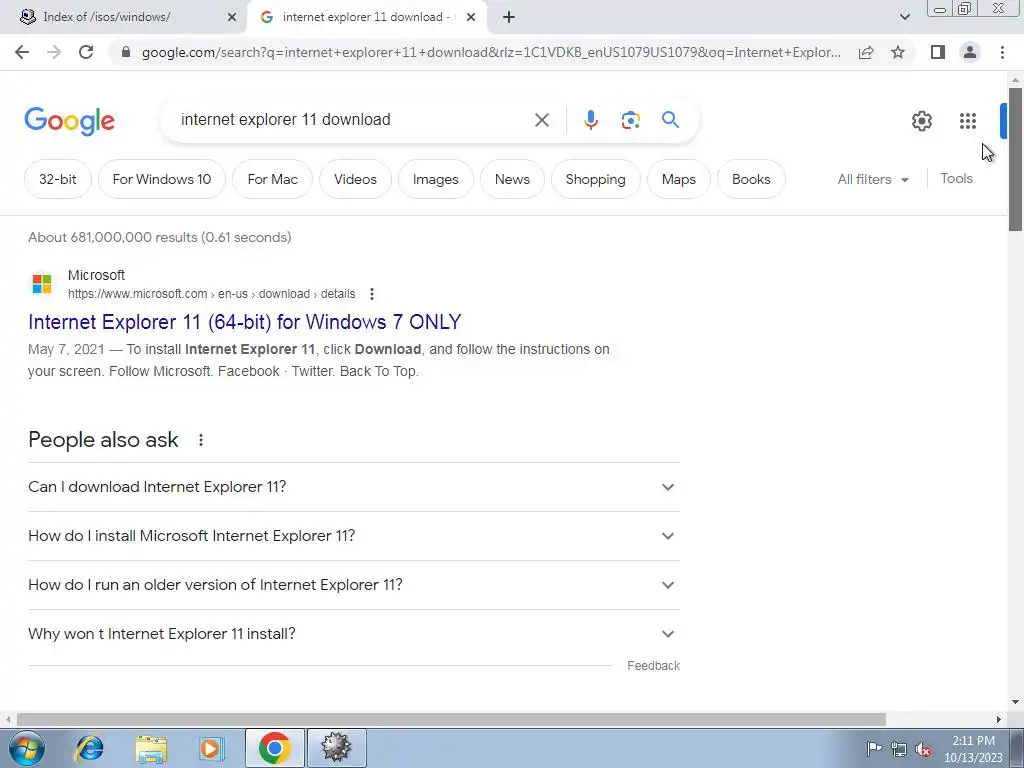Switch to Chrome in the taskbar
Image resolution: width=1024 pixels, height=768 pixels.
(274, 748)
